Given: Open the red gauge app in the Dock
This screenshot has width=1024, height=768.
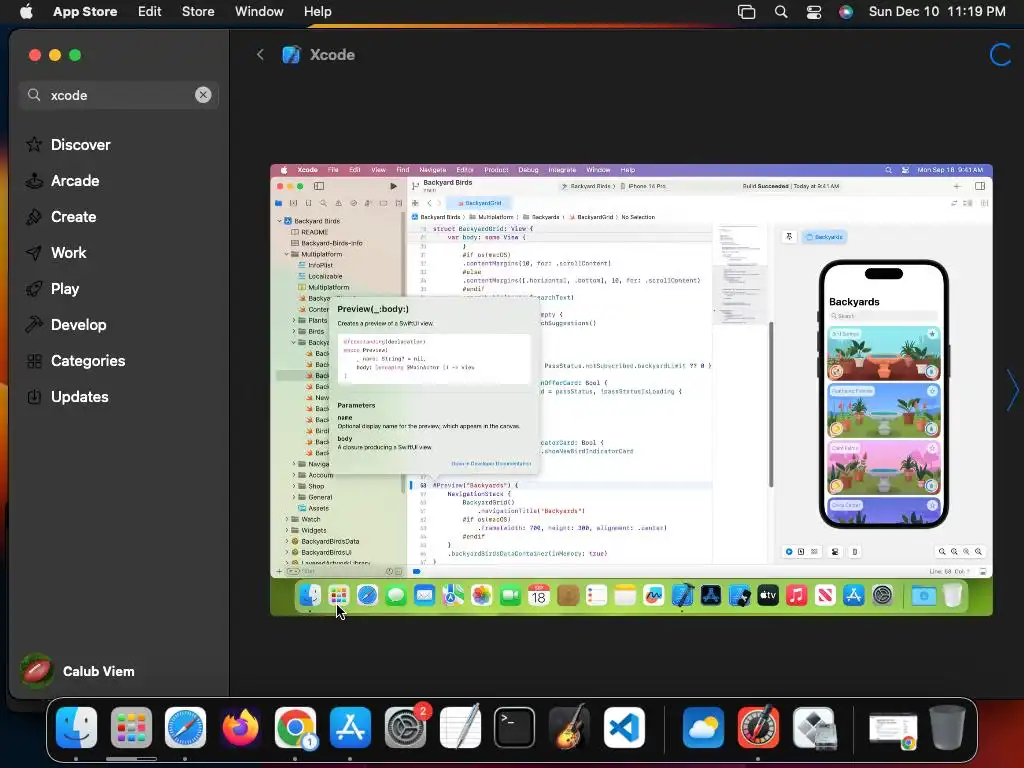Looking at the screenshot, I should [x=758, y=727].
